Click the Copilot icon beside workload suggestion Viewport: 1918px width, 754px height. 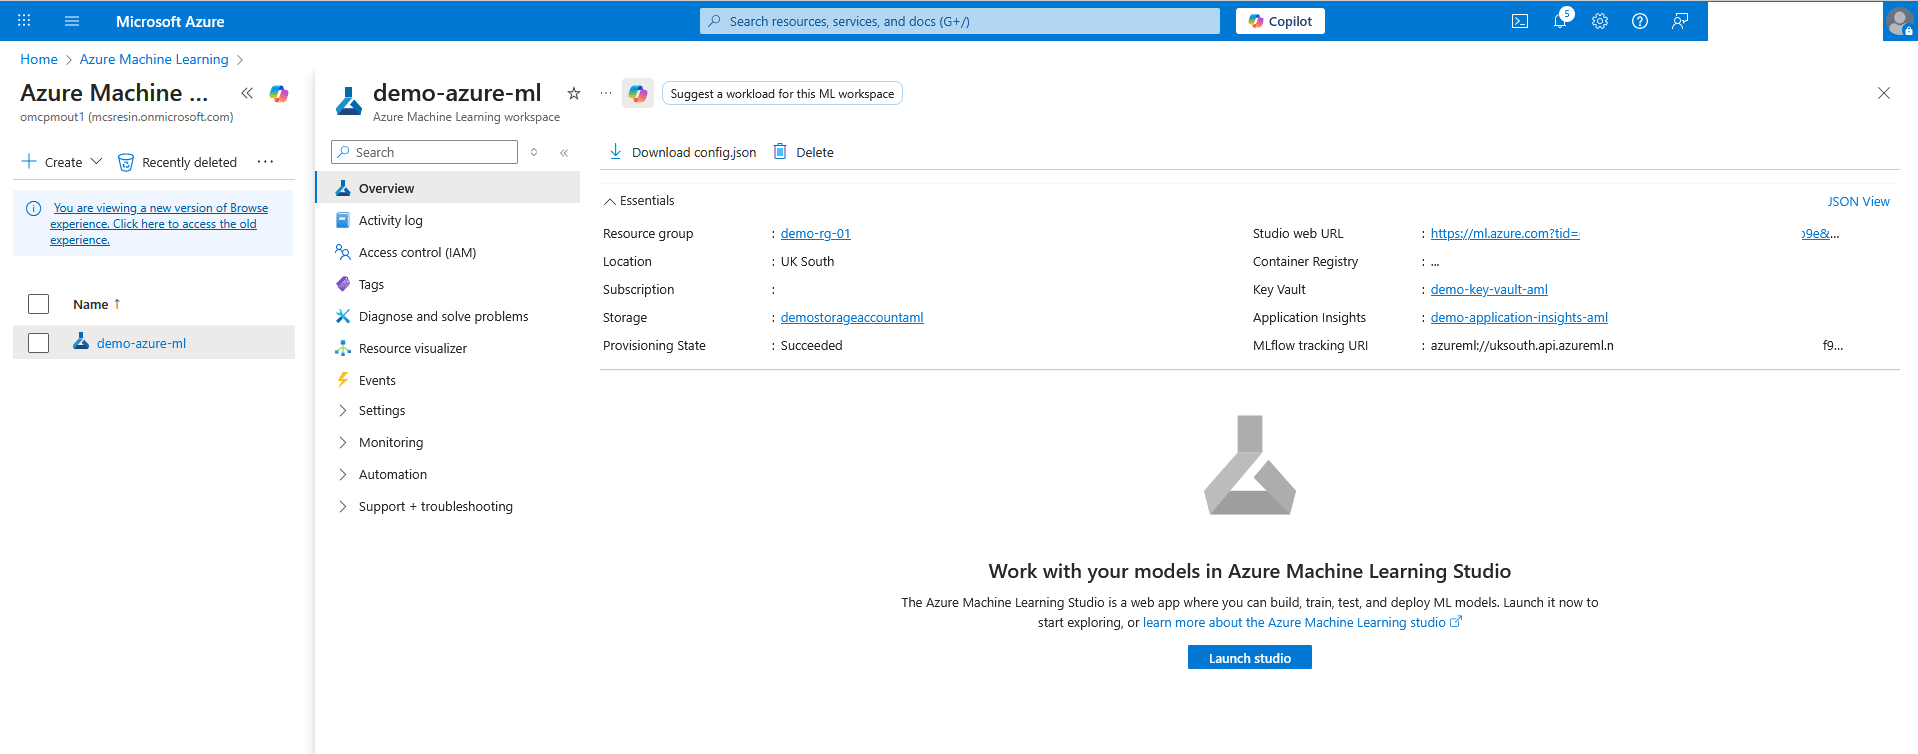(x=638, y=93)
